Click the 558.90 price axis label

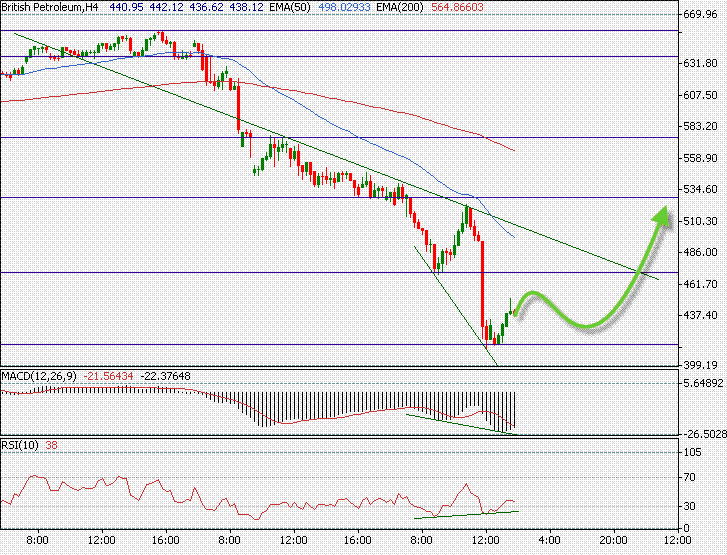700,158
